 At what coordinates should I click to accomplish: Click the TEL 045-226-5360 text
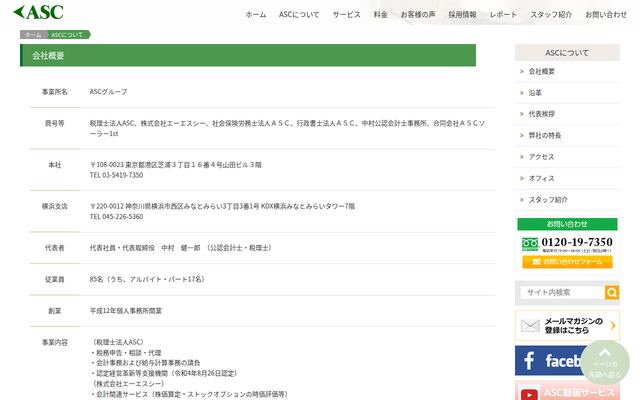(116, 217)
